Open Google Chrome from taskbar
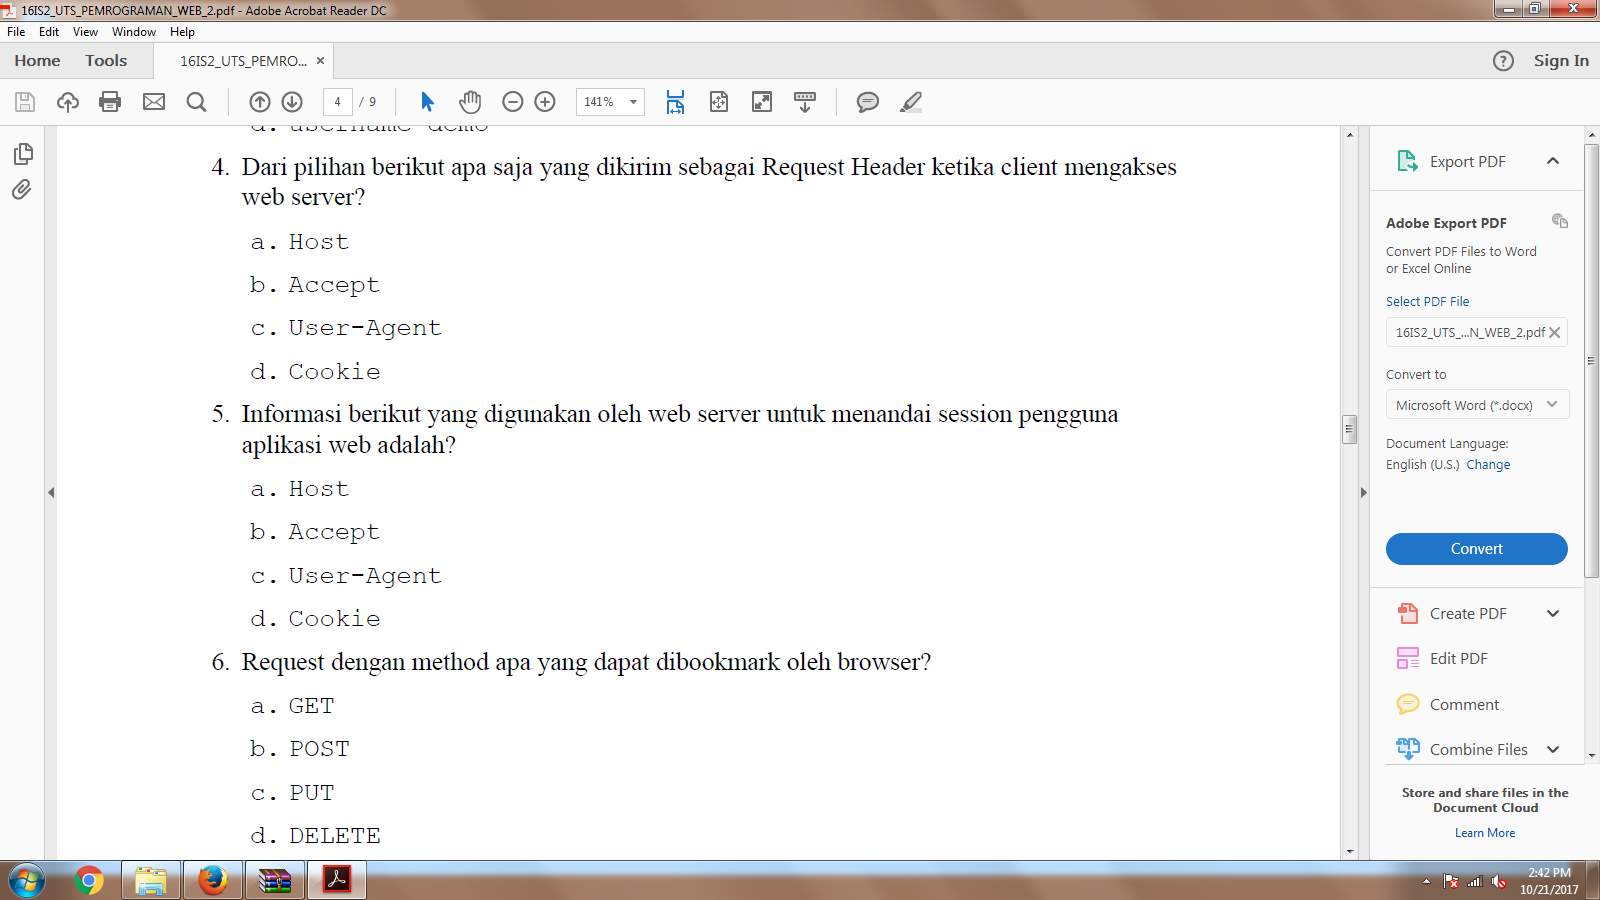The image size is (1600, 900). [89, 881]
